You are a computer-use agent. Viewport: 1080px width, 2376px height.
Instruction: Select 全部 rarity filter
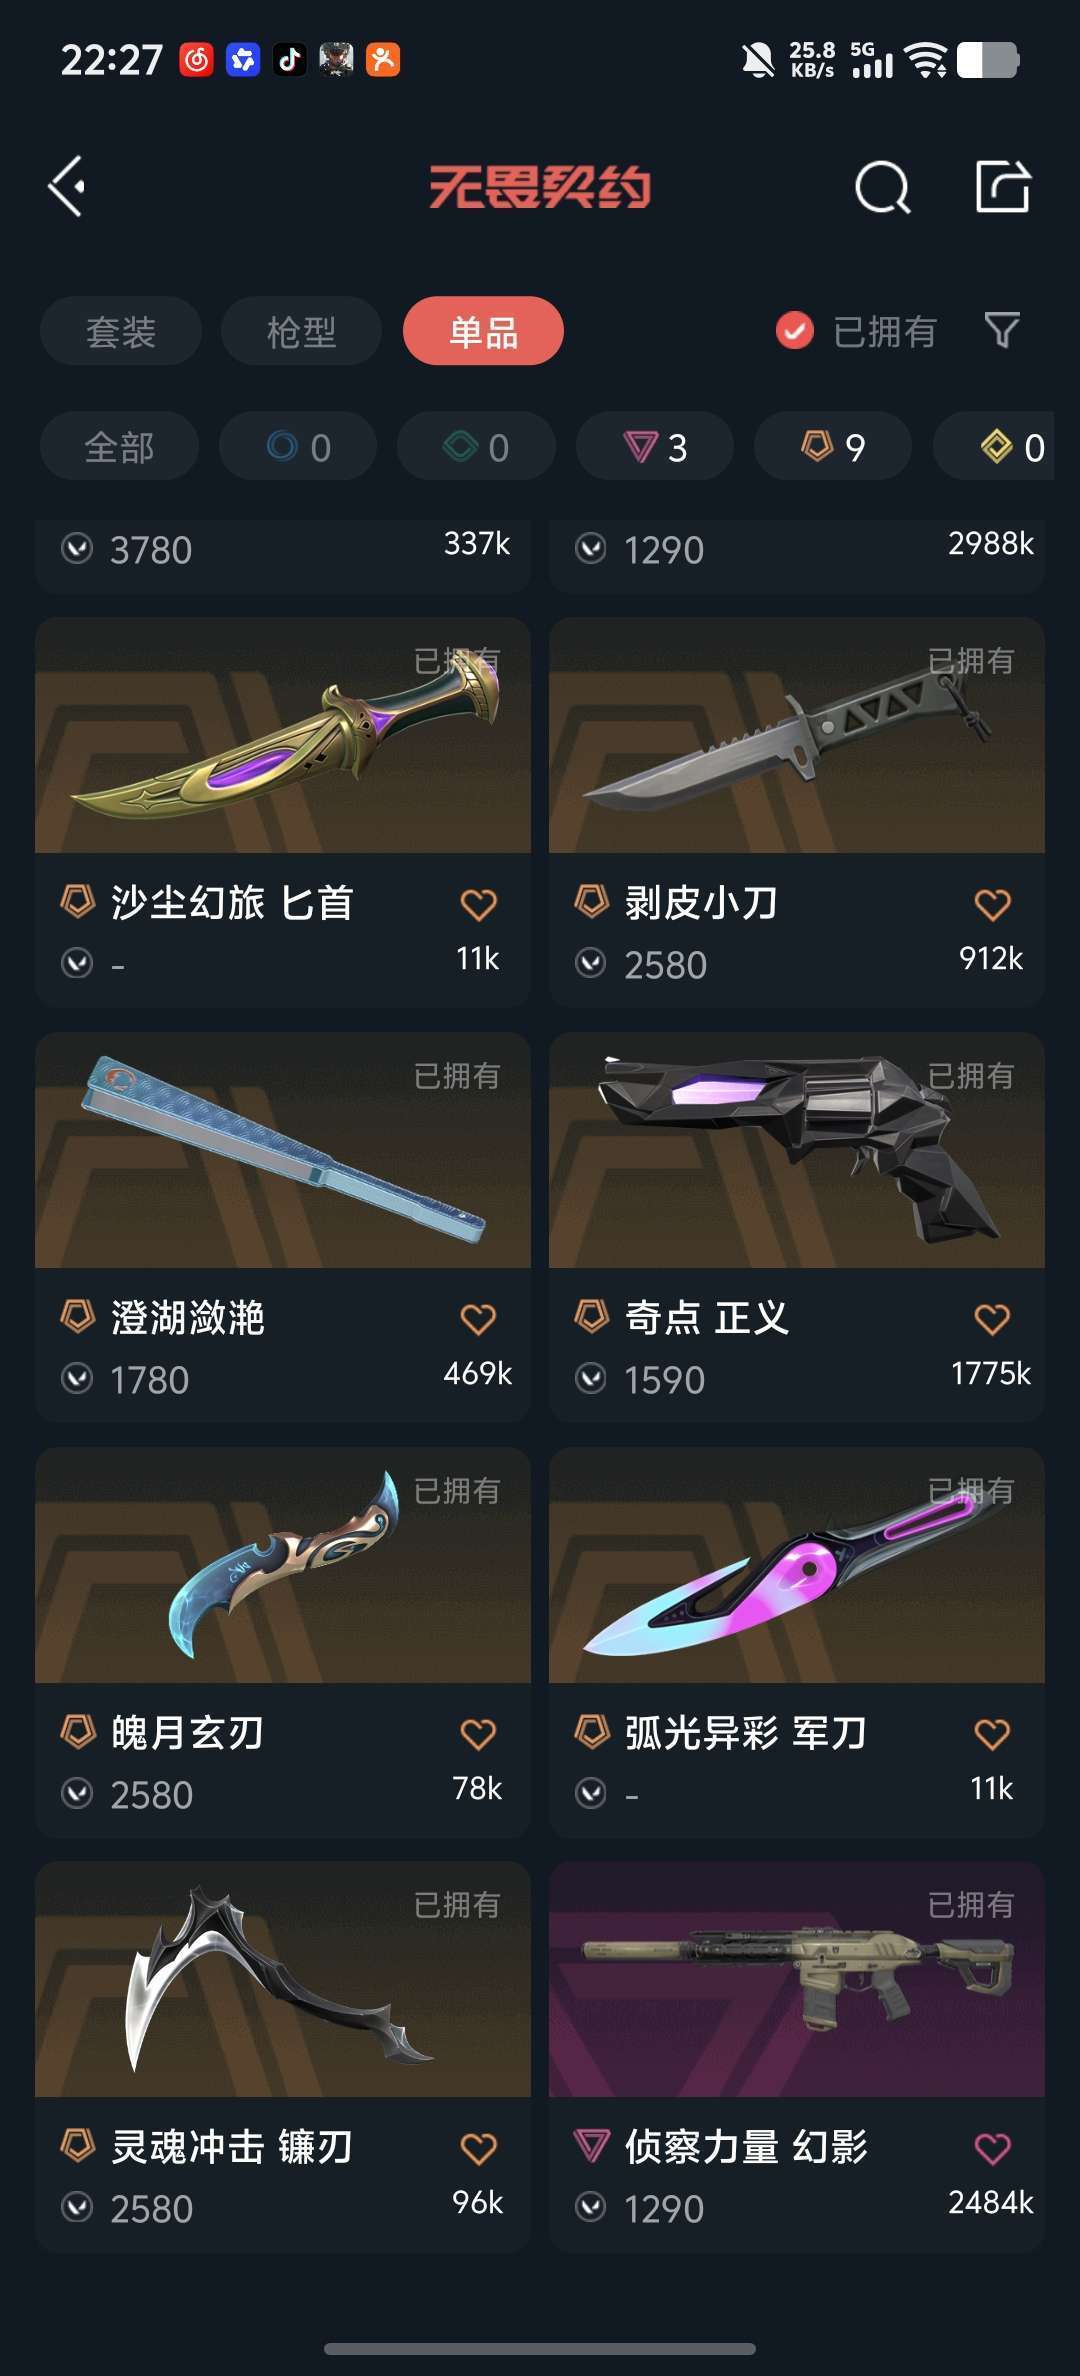point(119,446)
